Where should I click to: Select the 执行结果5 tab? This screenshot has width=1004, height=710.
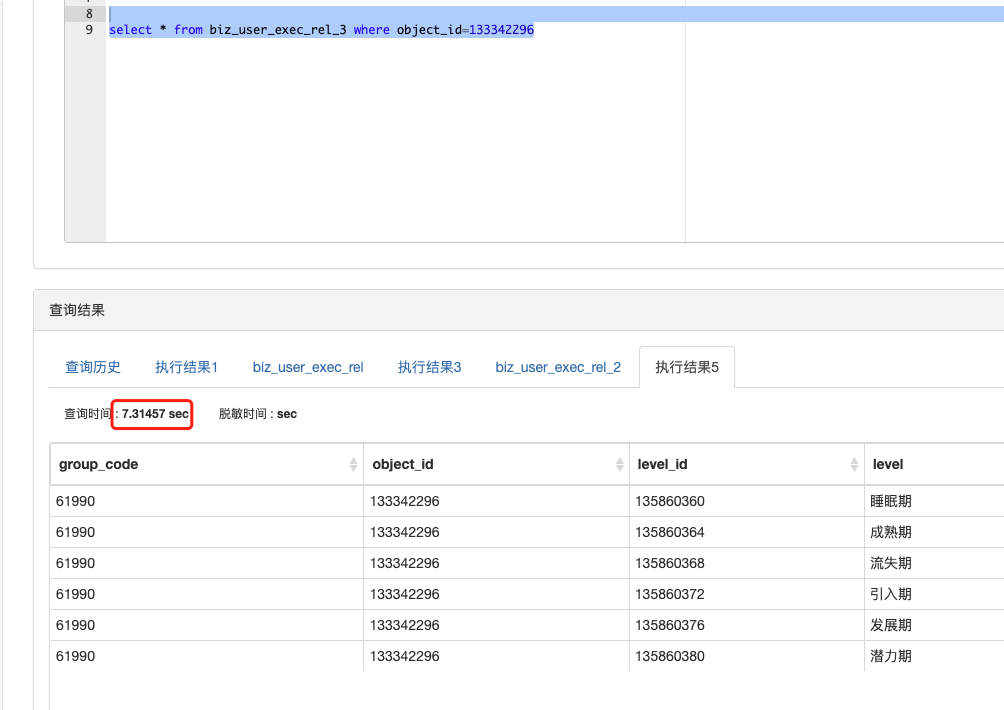(686, 367)
